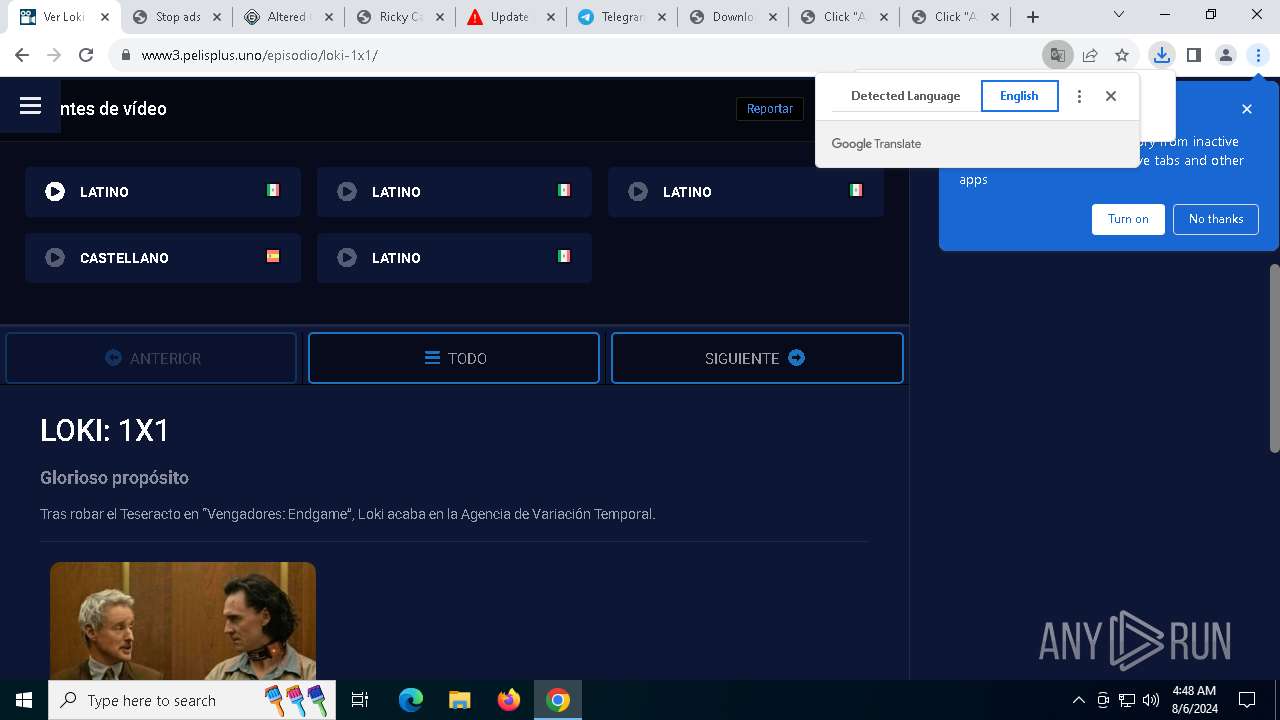This screenshot has height=720, width=1280.
Task: Open translate options three-dot menu
Action: click(x=1079, y=96)
